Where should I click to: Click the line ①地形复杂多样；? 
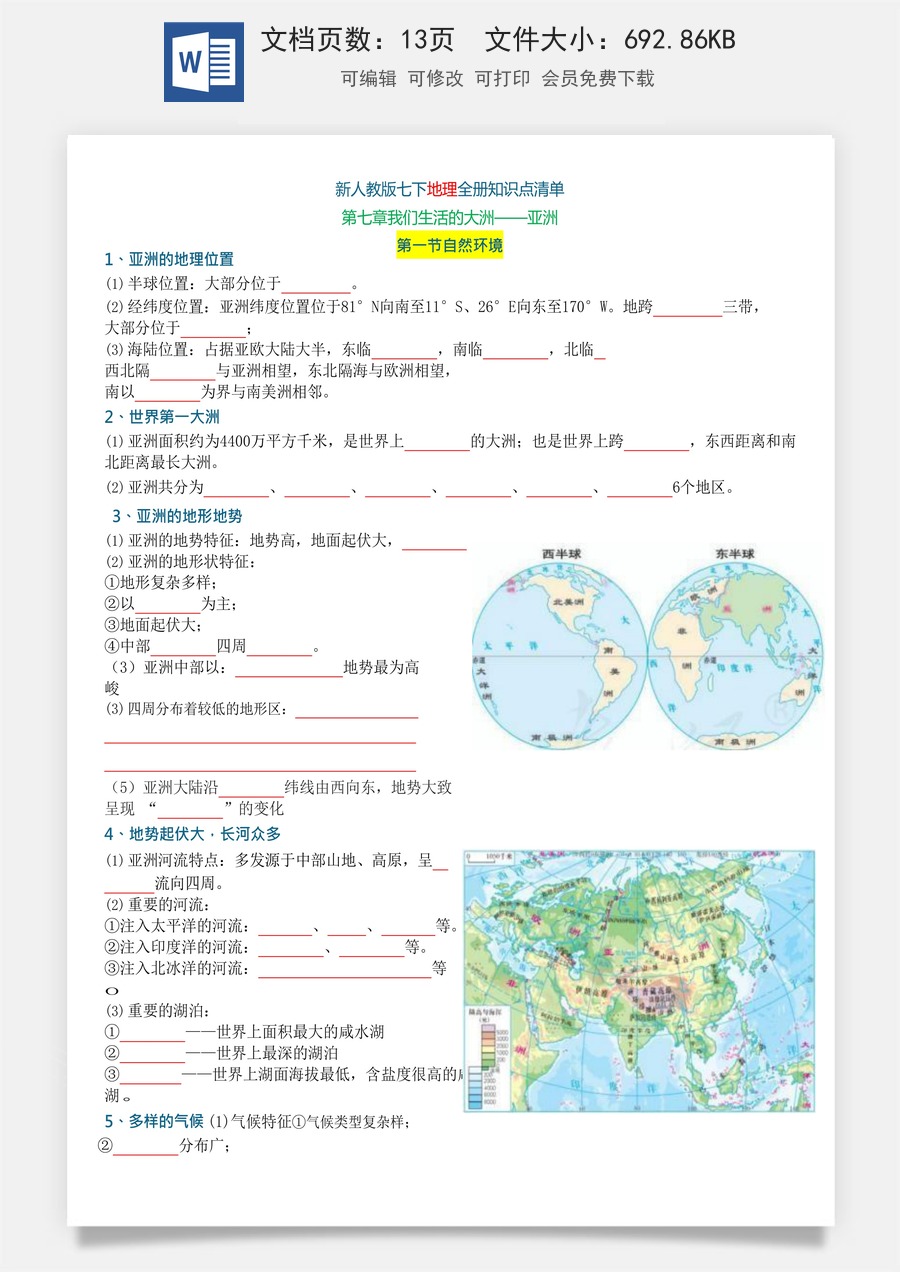(161, 582)
